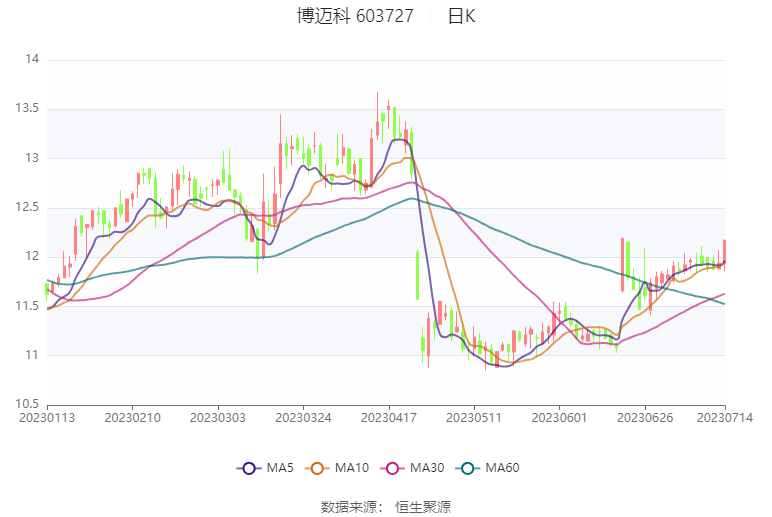Select the 日K label beside the title

[461, 16]
